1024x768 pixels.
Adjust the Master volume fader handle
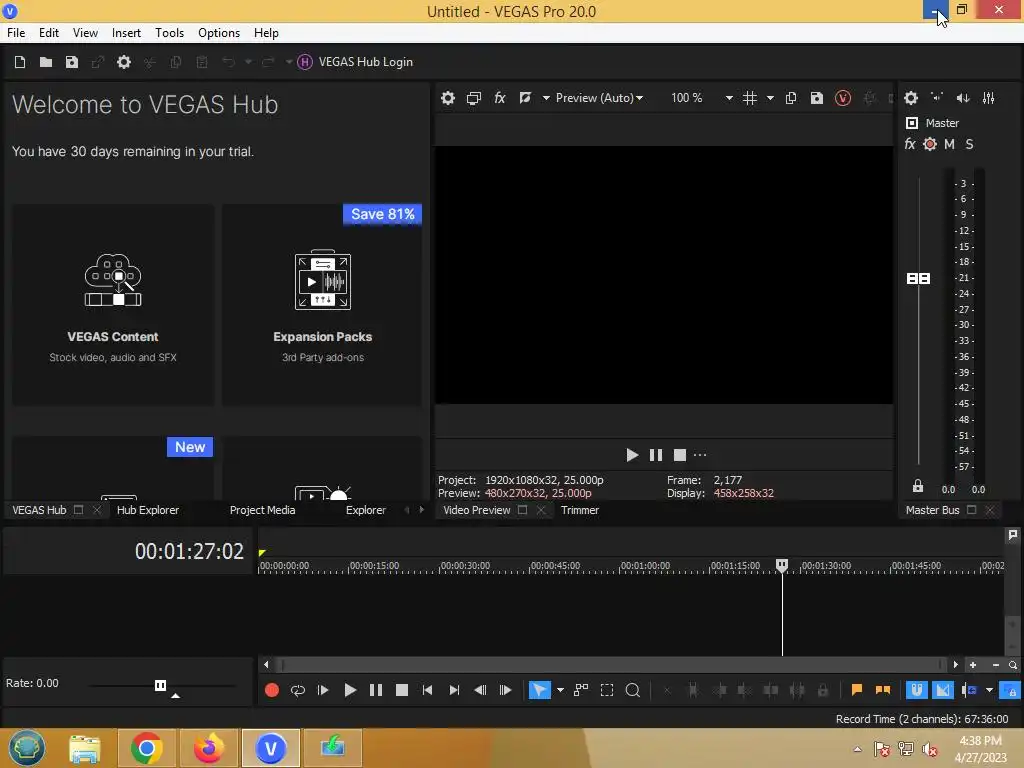pyautogui.click(x=918, y=279)
